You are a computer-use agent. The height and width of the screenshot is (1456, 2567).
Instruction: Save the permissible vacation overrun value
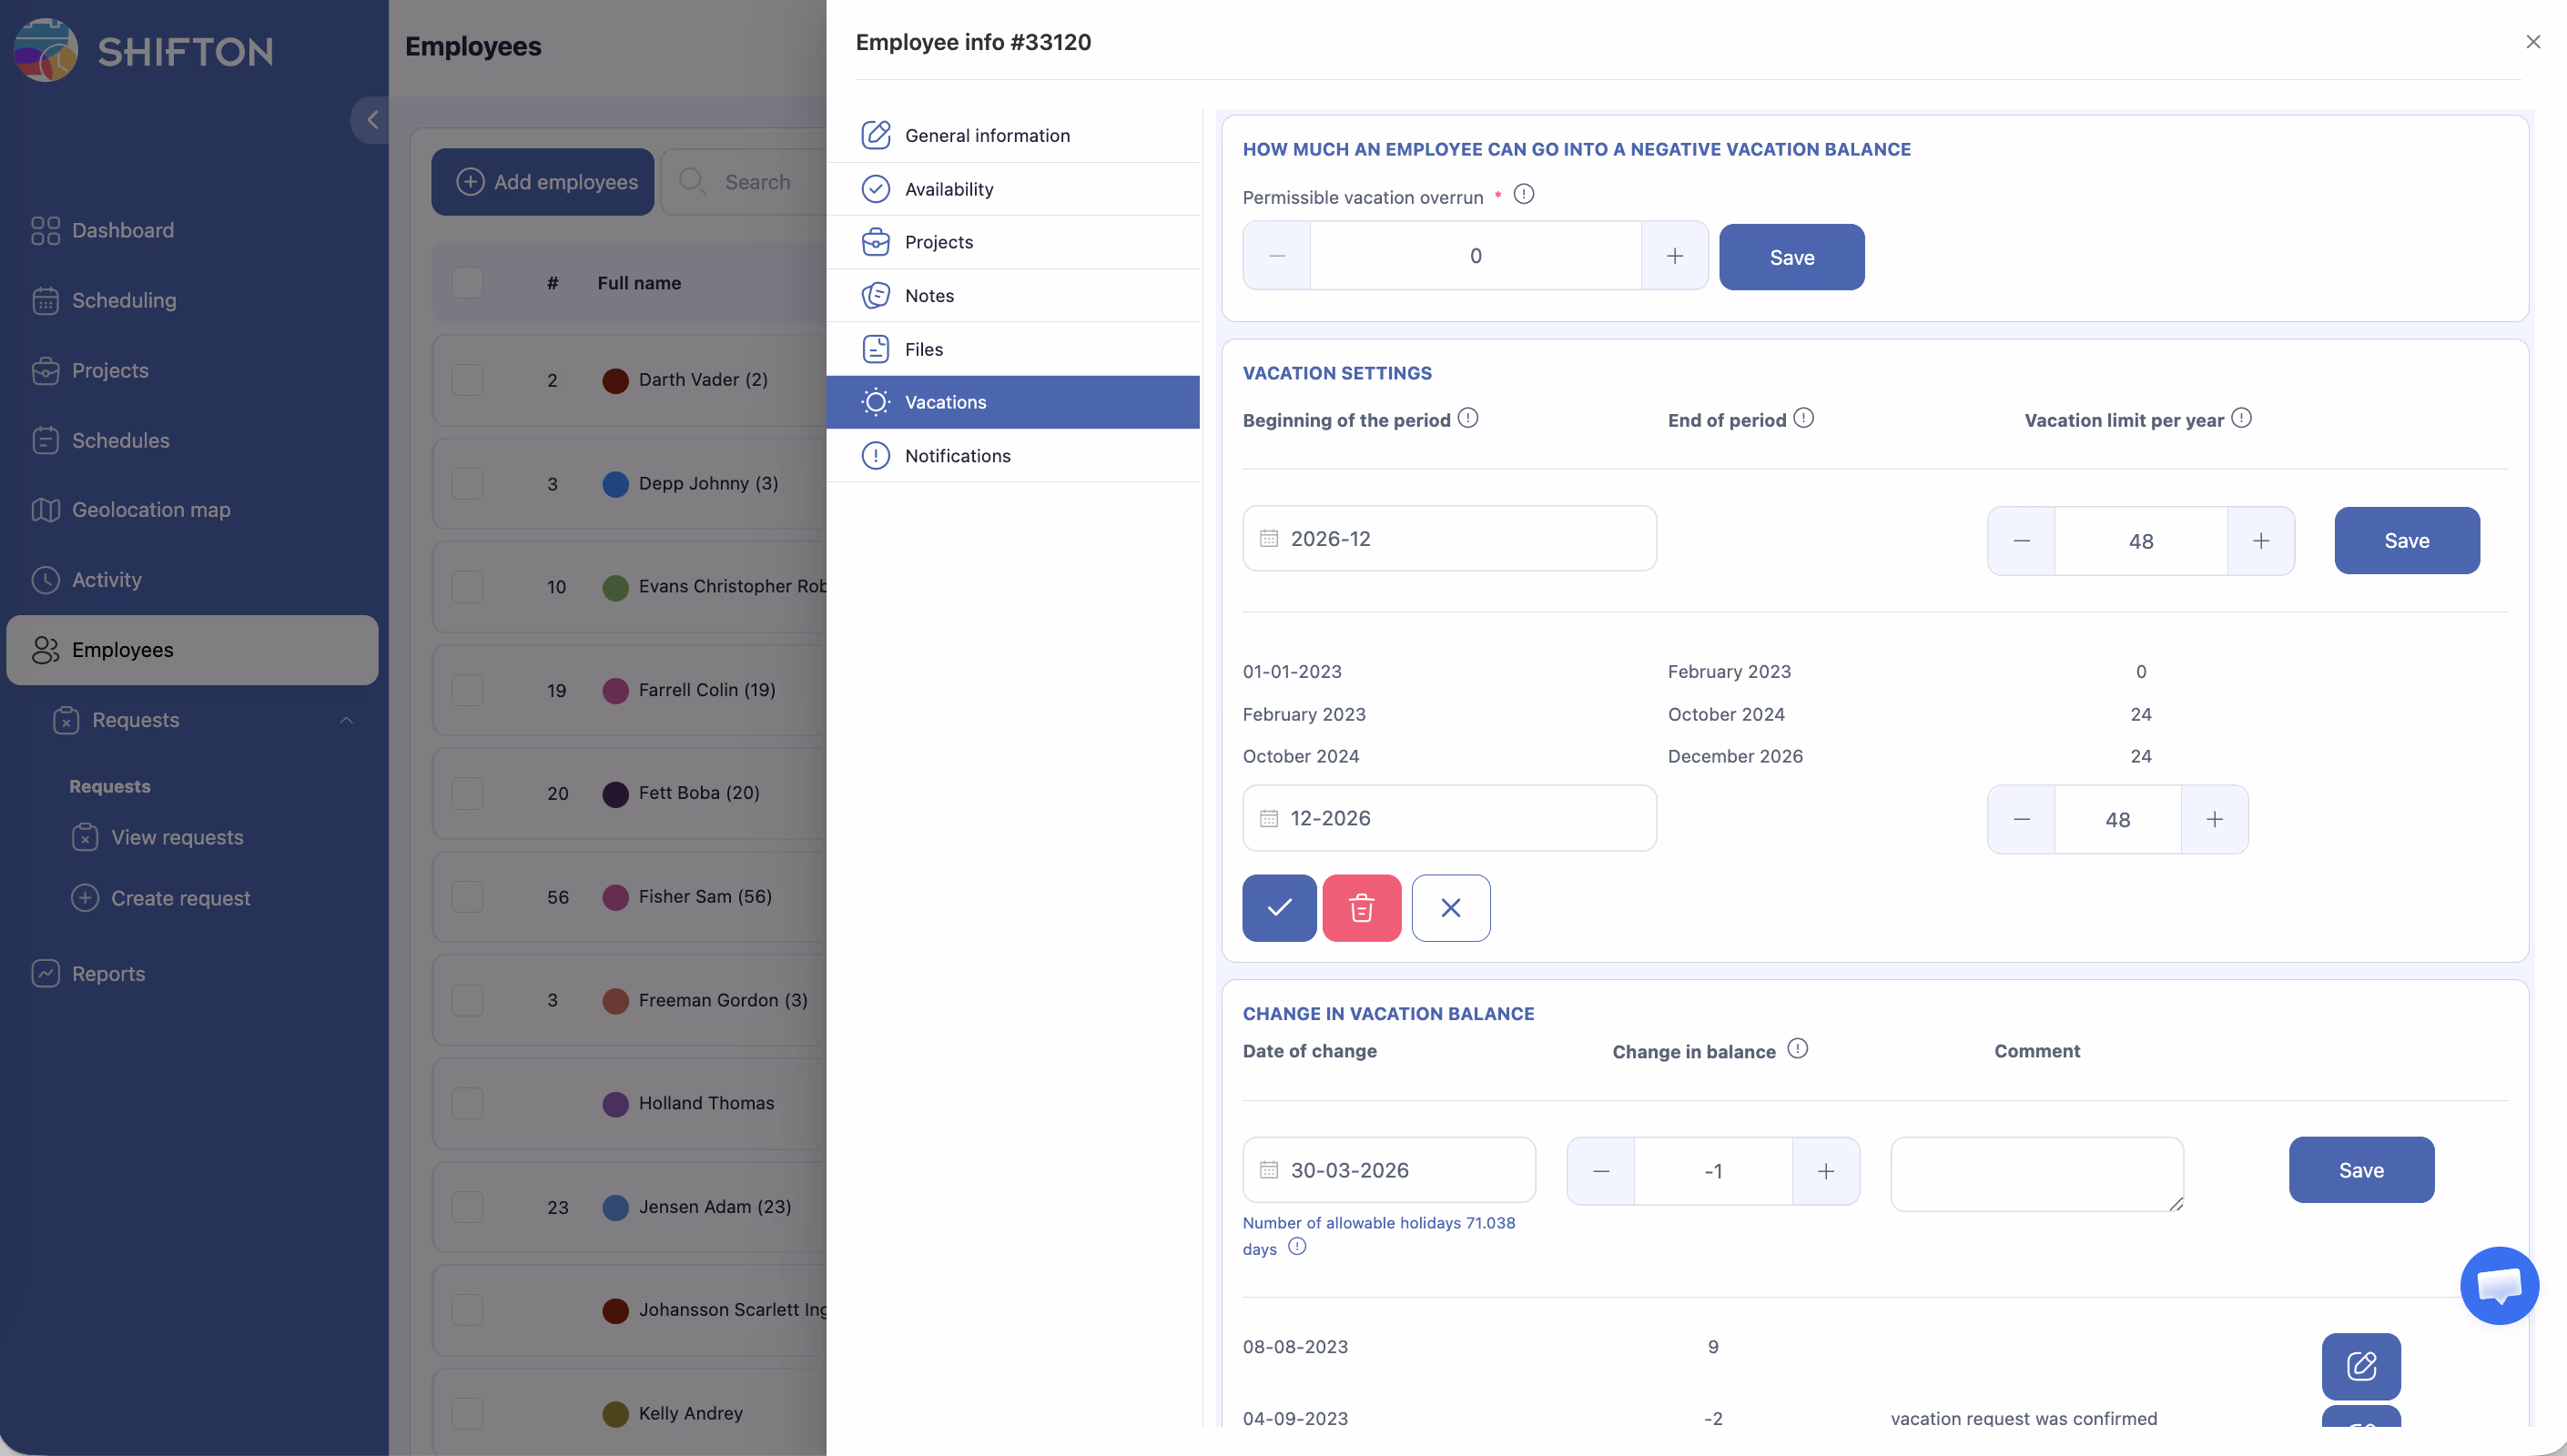pyautogui.click(x=1791, y=257)
